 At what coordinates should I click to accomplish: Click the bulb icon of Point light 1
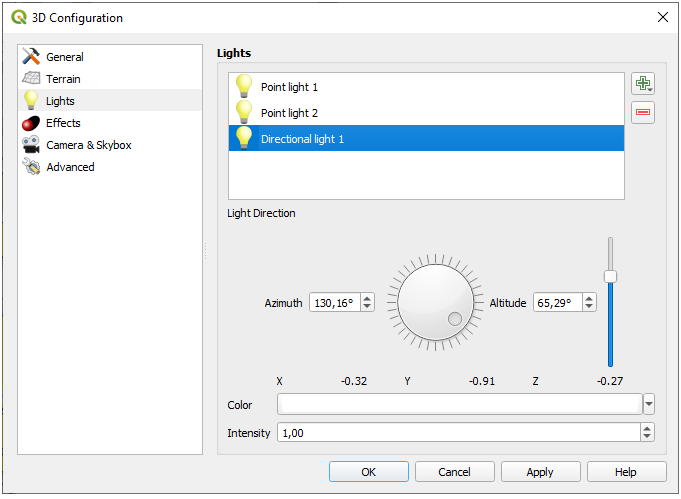[x=243, y=87]
